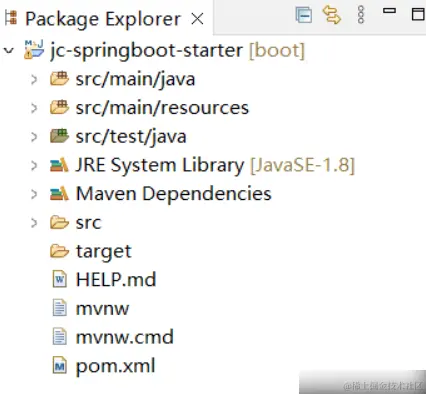This screenshot has width=426, height=394.
Task: Select the src/test/java label
Action: [x=131, y=137]
